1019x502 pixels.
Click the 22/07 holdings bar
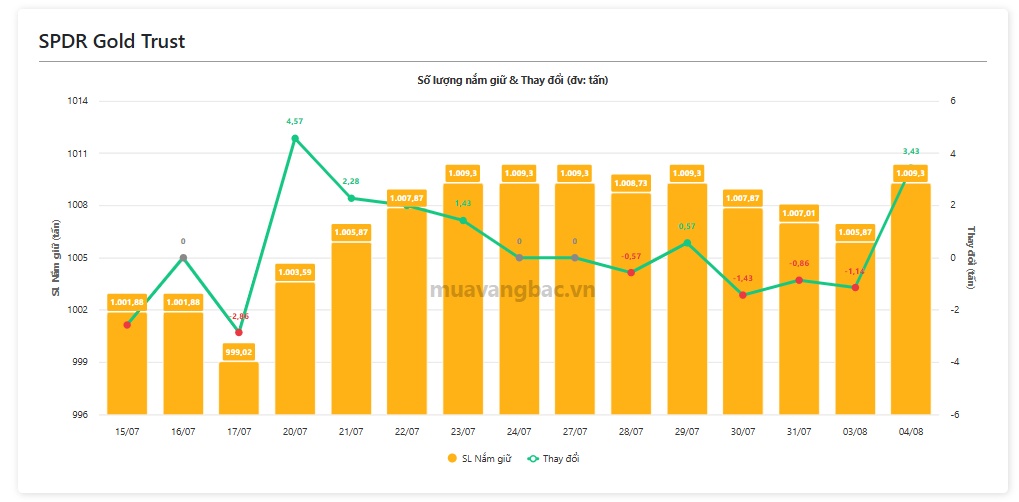[x=407, y=311]
